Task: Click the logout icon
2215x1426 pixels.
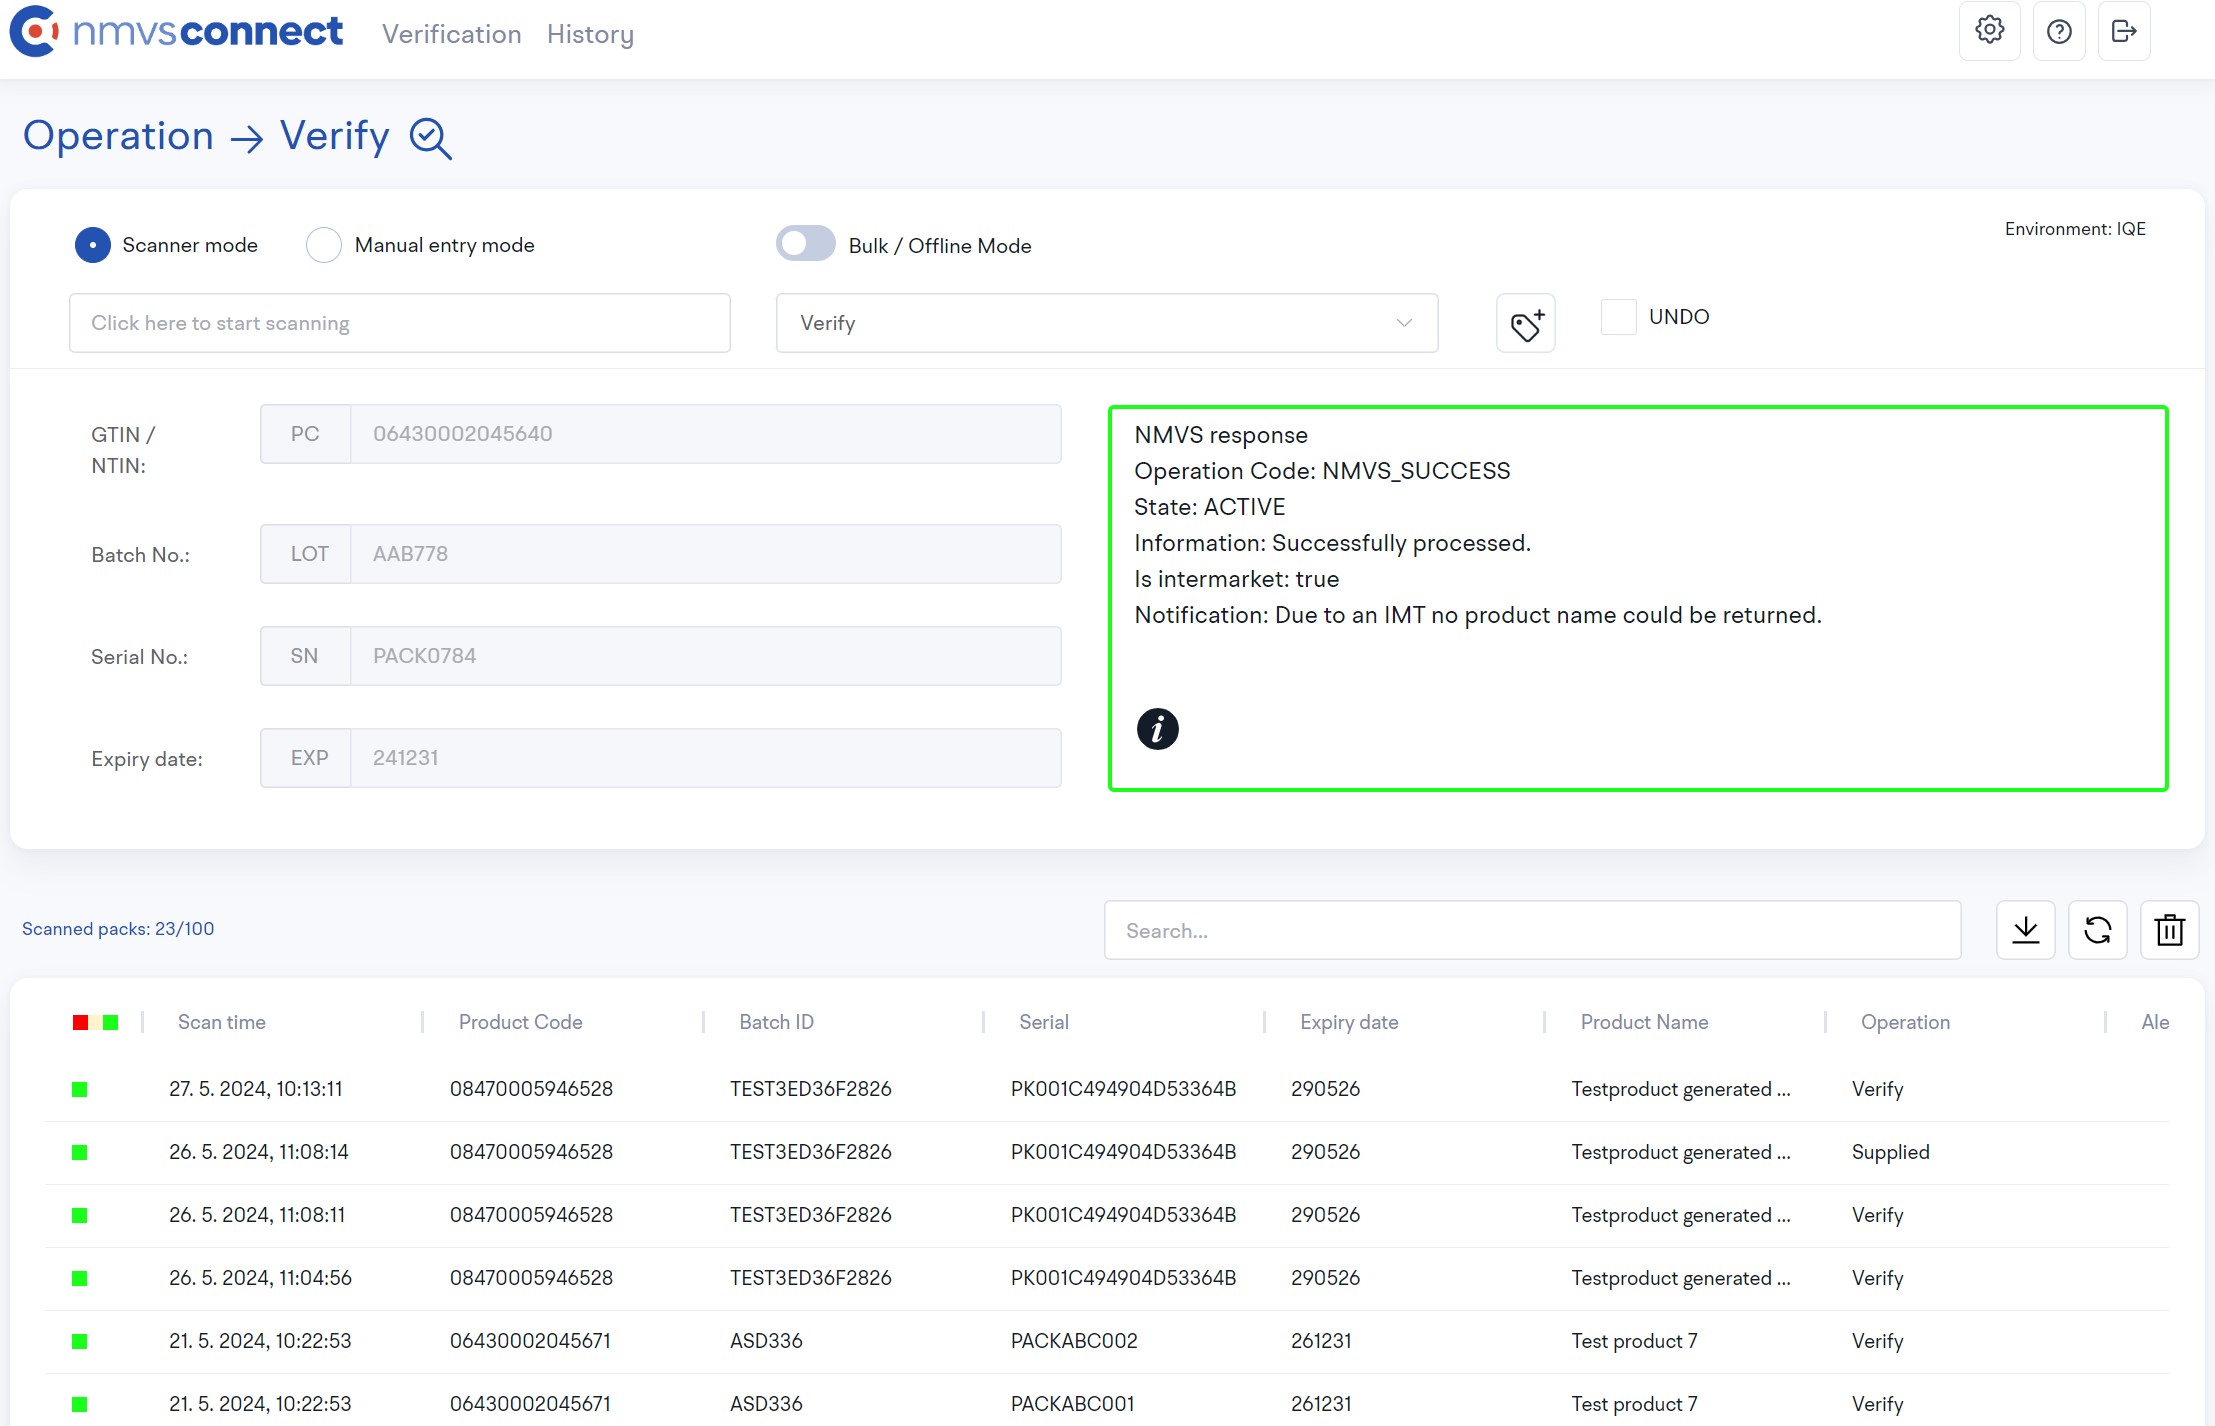Action: pos(2124,31)
